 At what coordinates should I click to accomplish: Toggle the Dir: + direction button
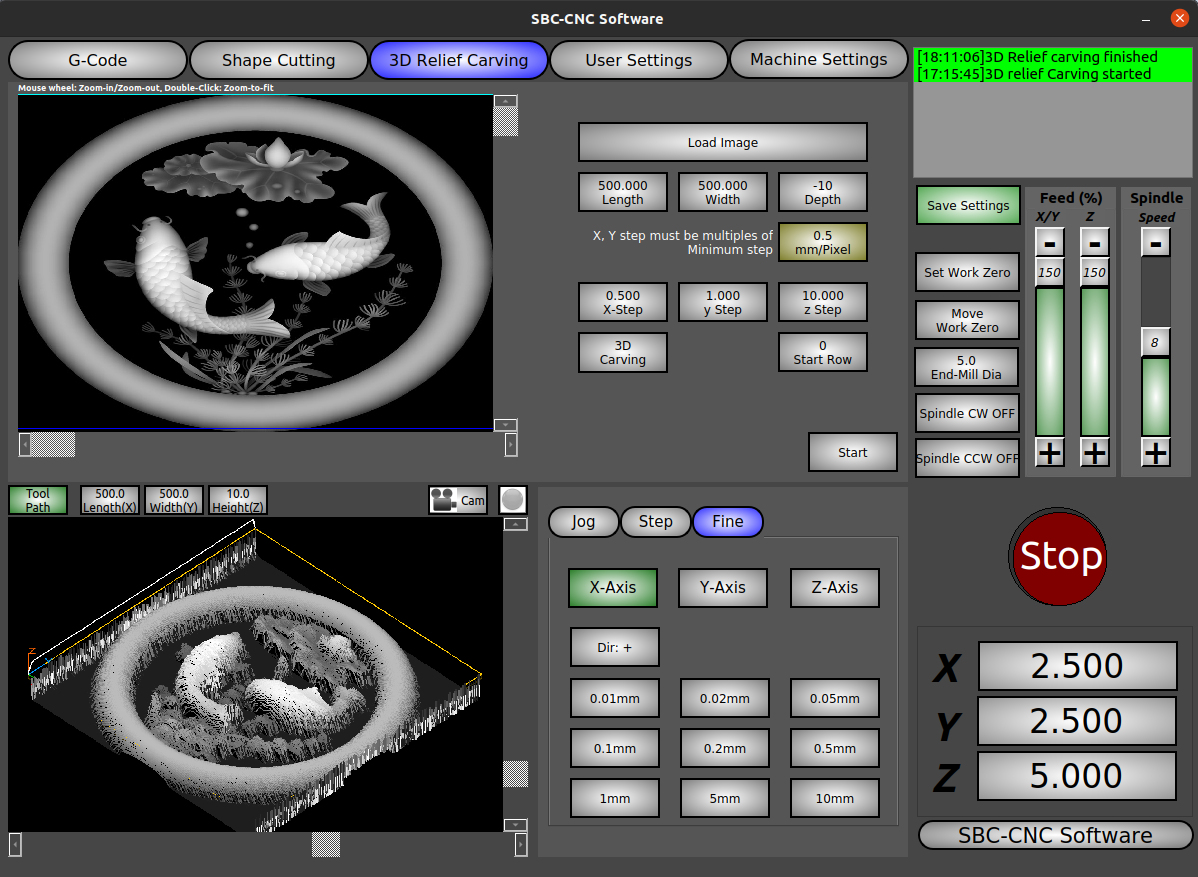pyautogui.click(x=615, y=647)
